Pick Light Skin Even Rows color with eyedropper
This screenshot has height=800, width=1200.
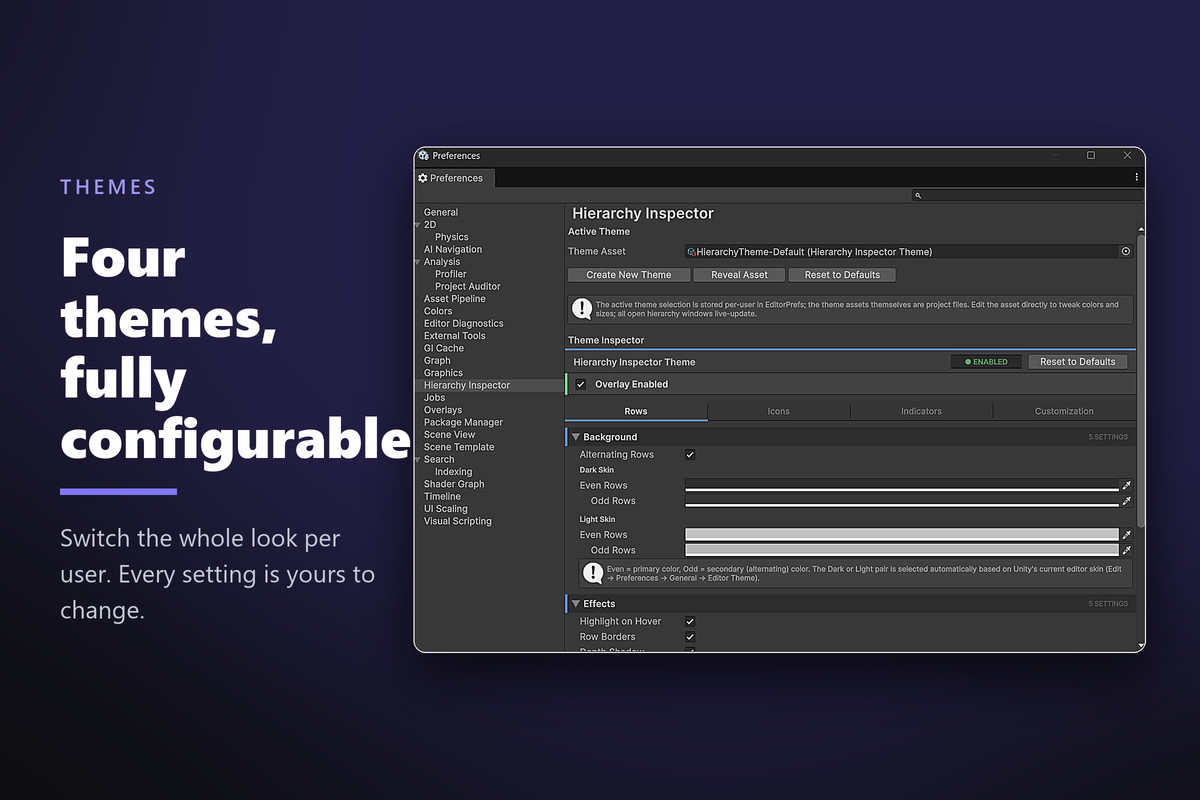coord(1126,535)
